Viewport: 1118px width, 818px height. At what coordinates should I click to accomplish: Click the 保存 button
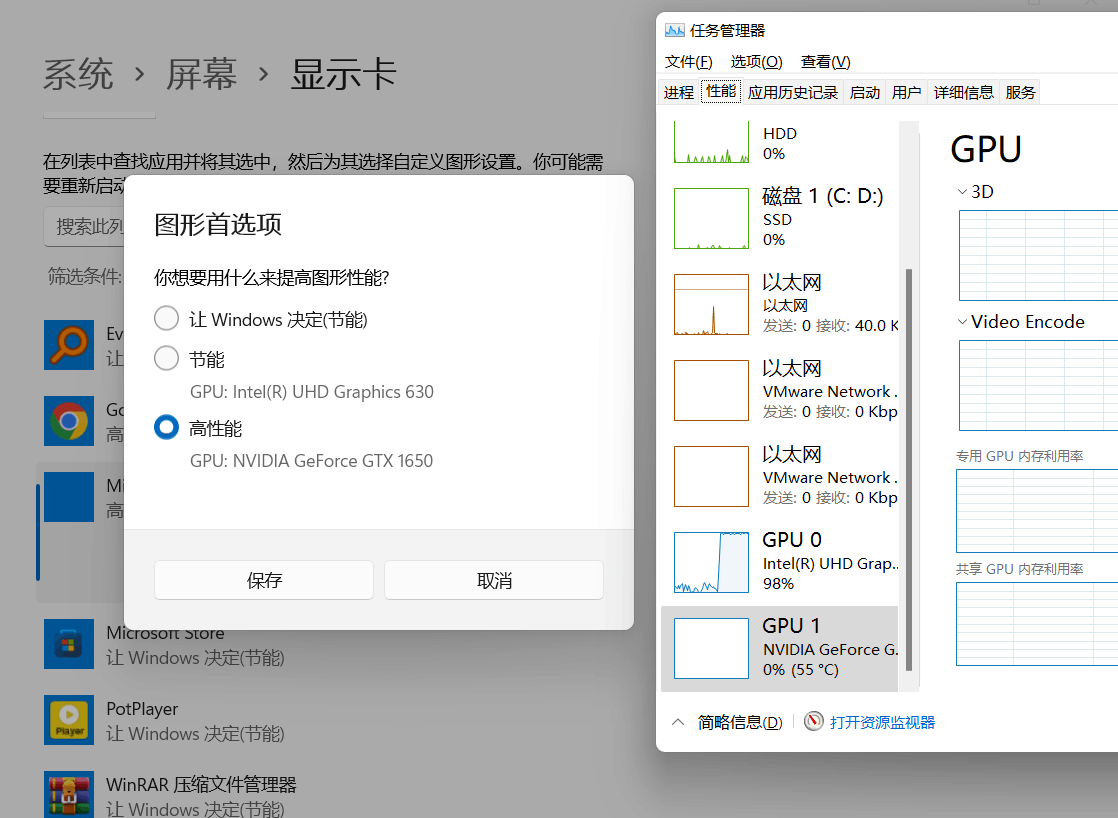[264, 580]
